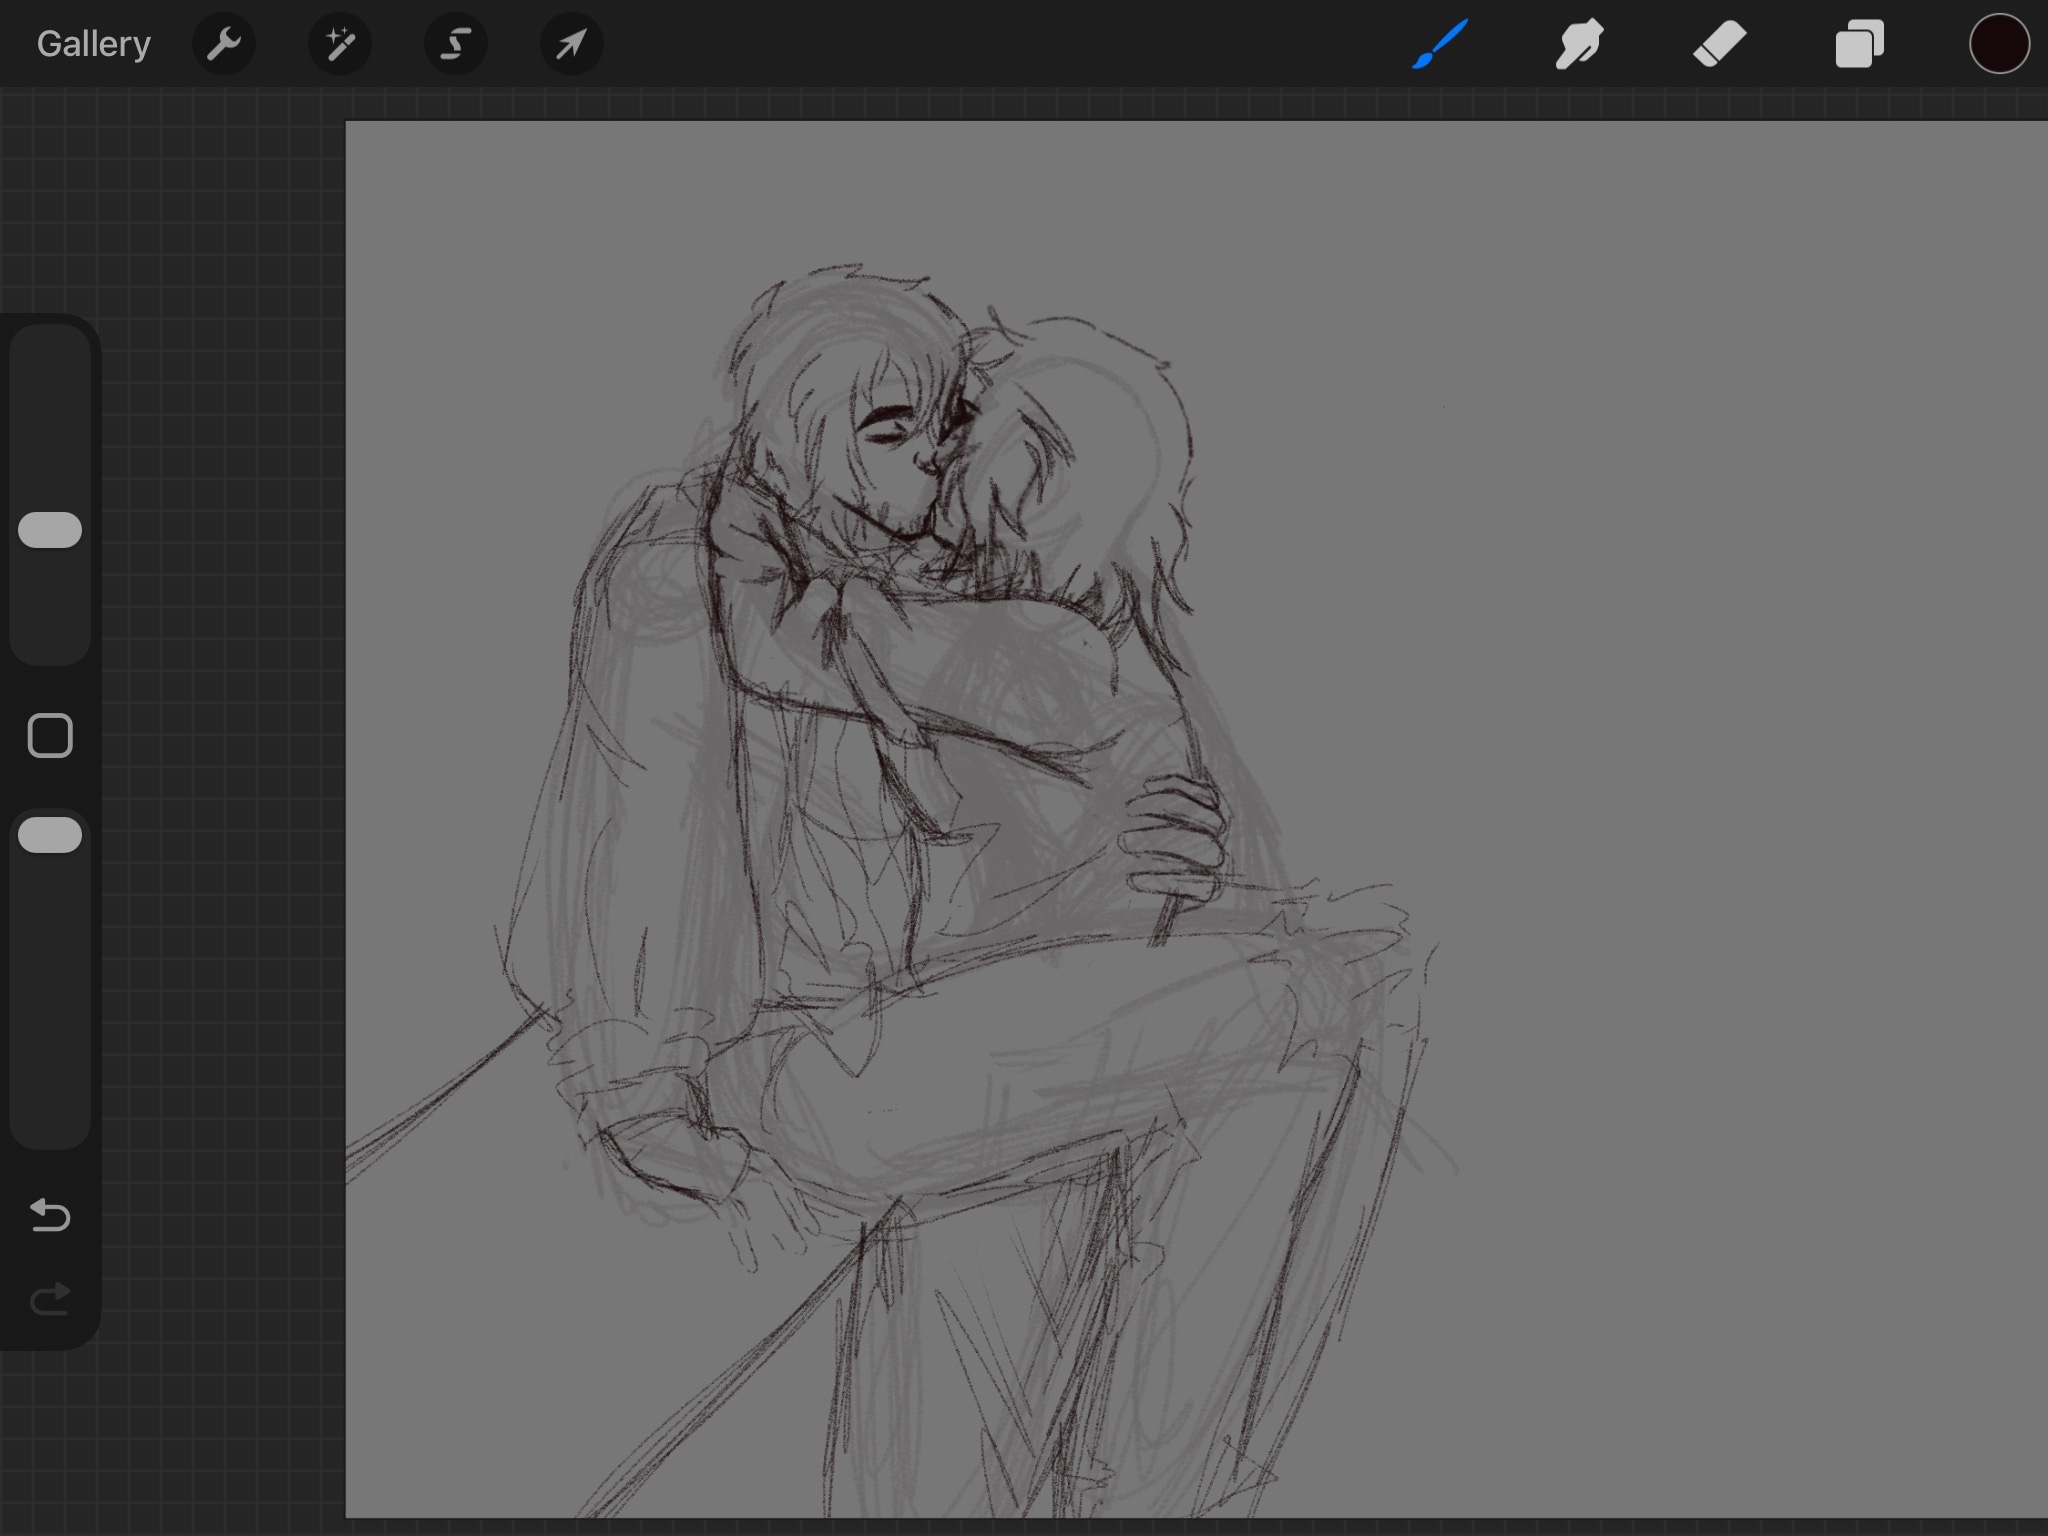Tap the sketch canvas
Screen dimensions: 2048x1536
click(x=1196, y=818)
